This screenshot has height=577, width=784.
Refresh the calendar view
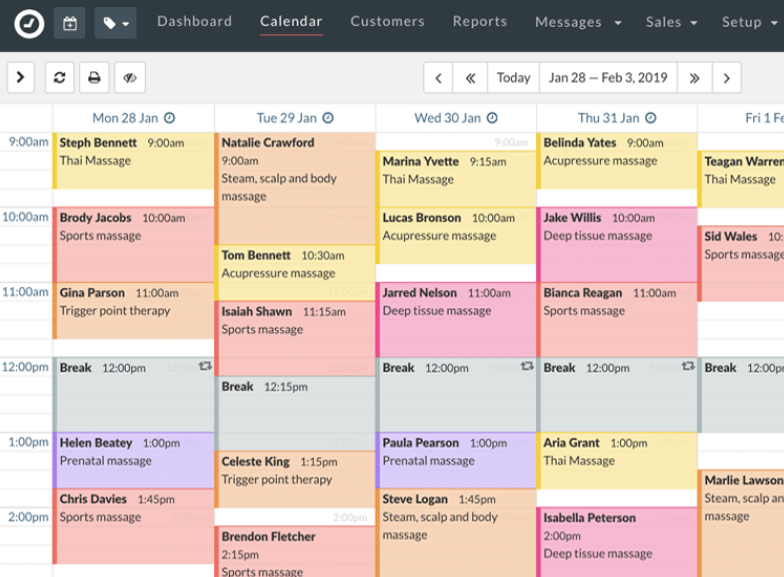[60, 77]
